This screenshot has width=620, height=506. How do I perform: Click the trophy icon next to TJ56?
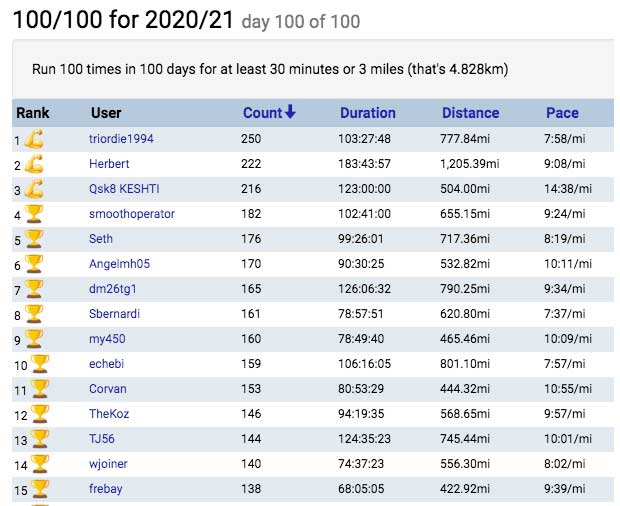click(x=40, y=439)
